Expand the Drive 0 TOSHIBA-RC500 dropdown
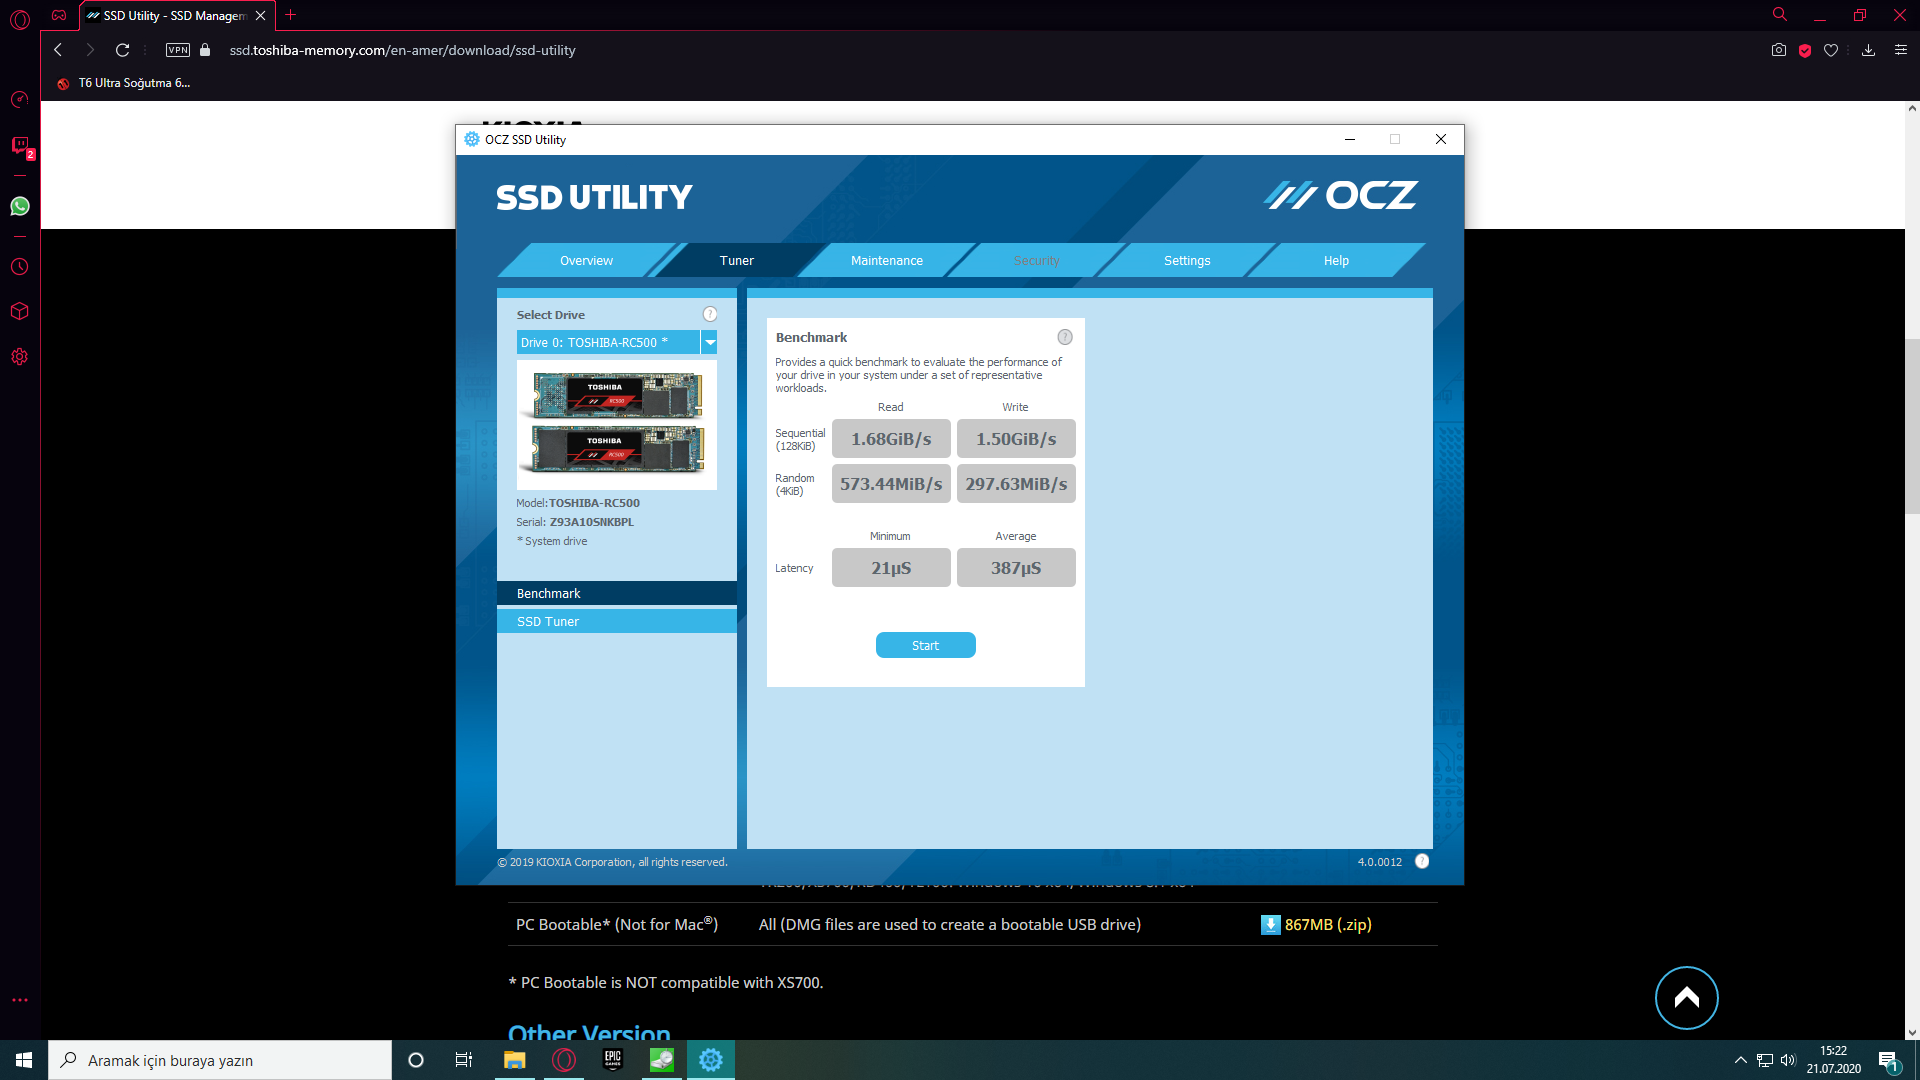Viewport: 1920px width, 1080px height. 709,343
